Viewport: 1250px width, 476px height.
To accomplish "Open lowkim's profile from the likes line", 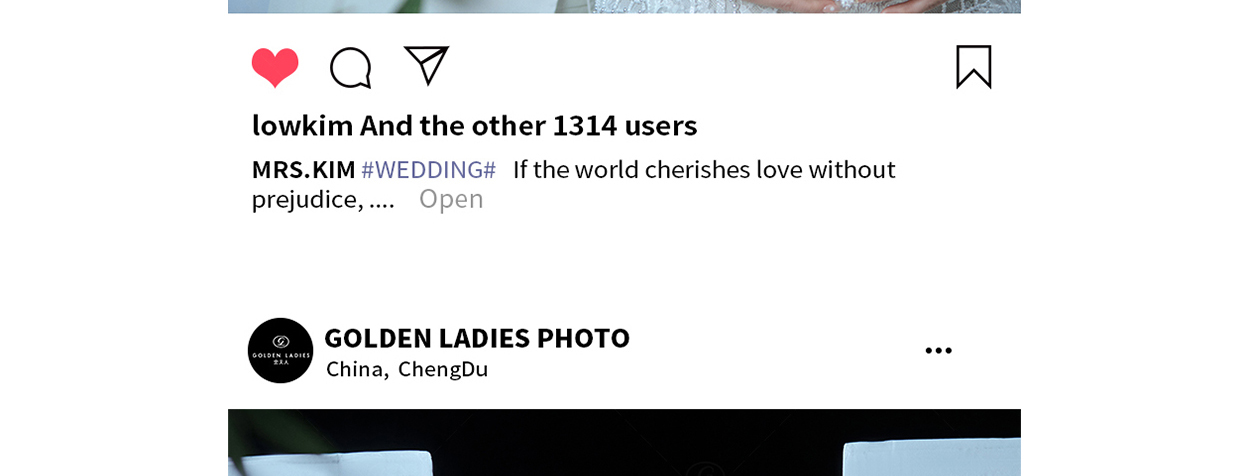I will [x=302, y=125].
